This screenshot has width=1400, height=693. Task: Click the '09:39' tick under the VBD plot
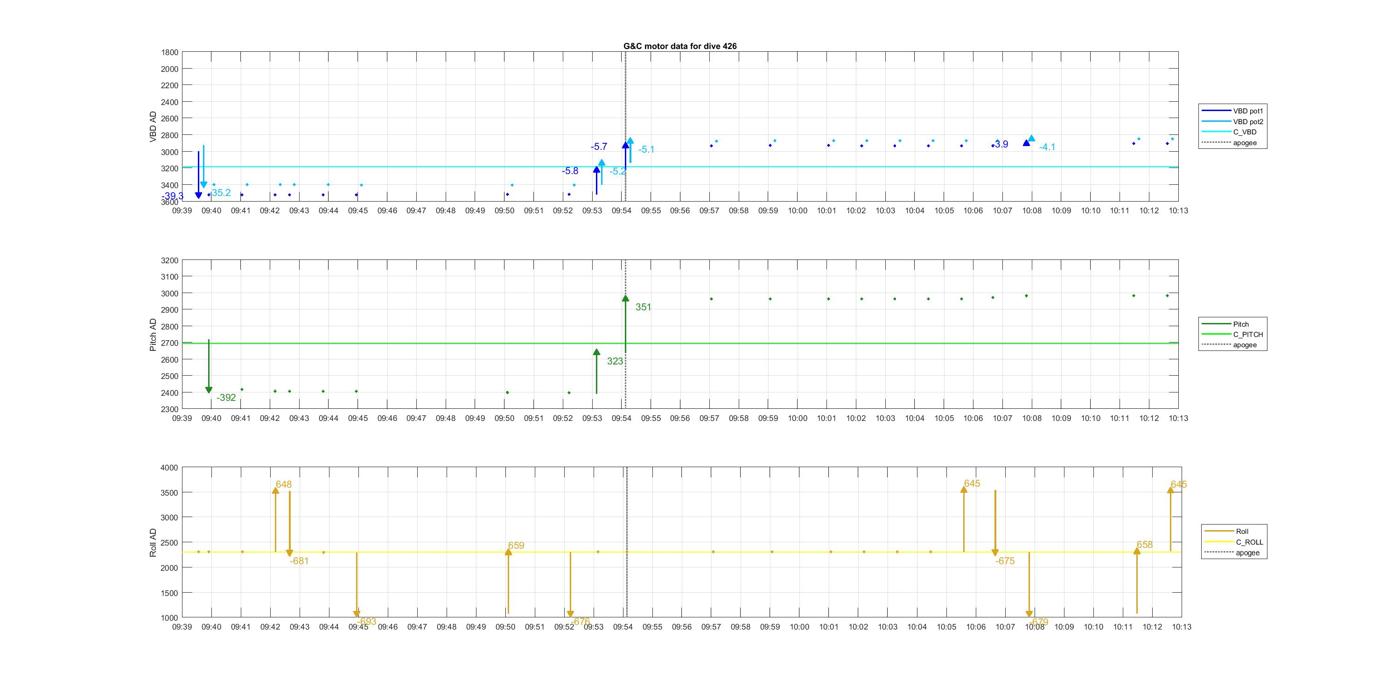tap(182, 211)
